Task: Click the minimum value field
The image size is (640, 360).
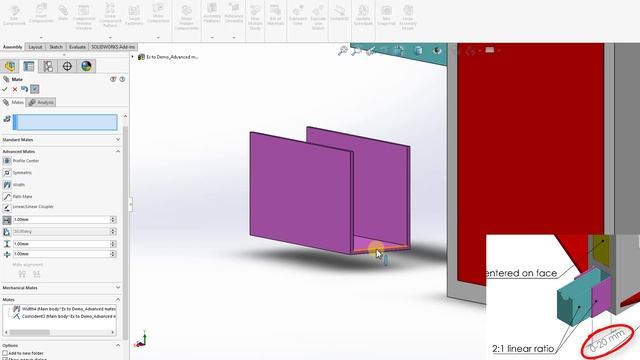Action: 61,254
